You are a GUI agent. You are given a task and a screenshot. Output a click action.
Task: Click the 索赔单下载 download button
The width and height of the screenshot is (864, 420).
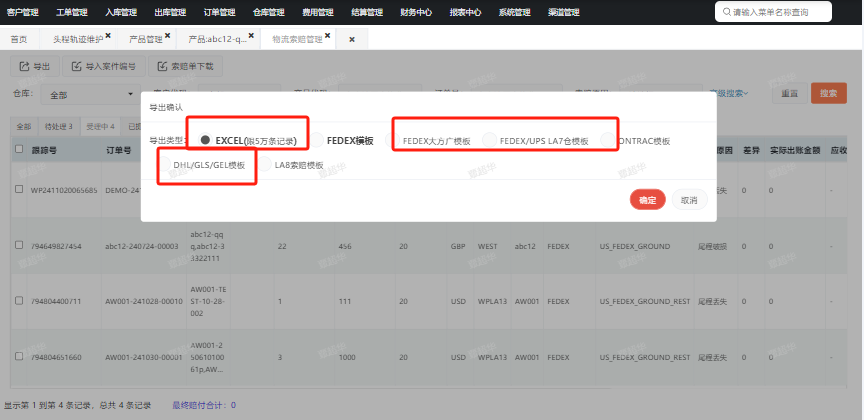click(185, 67)
